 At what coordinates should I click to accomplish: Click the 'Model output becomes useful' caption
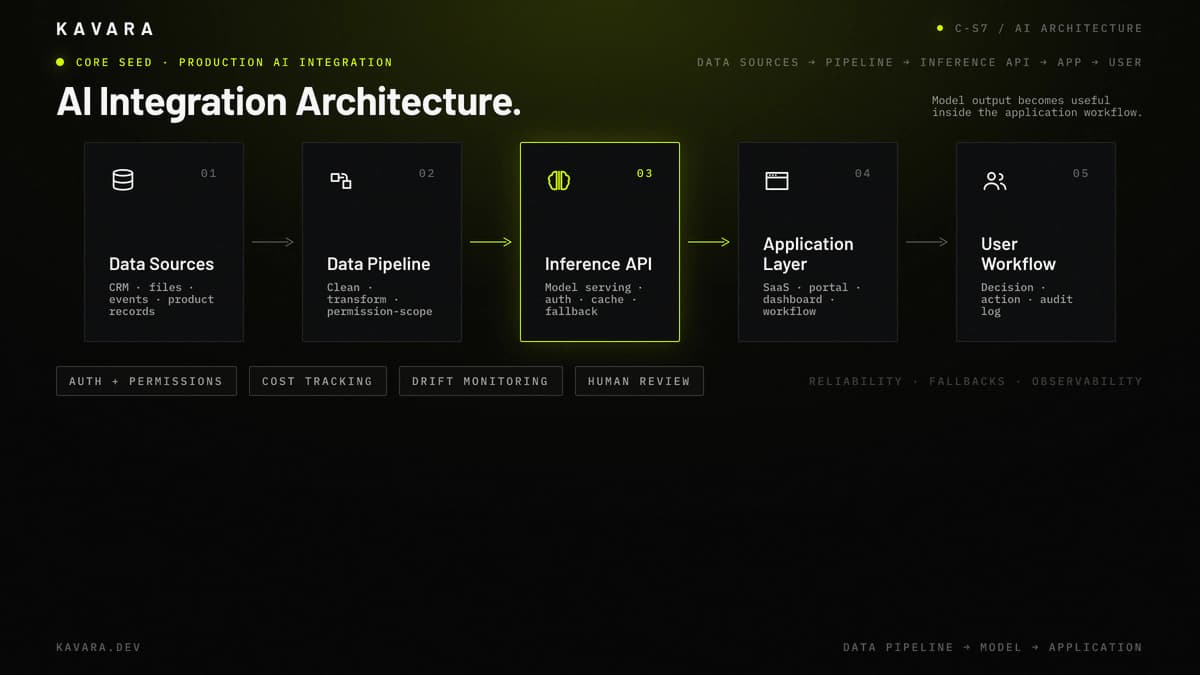(x=1036, y=106)
